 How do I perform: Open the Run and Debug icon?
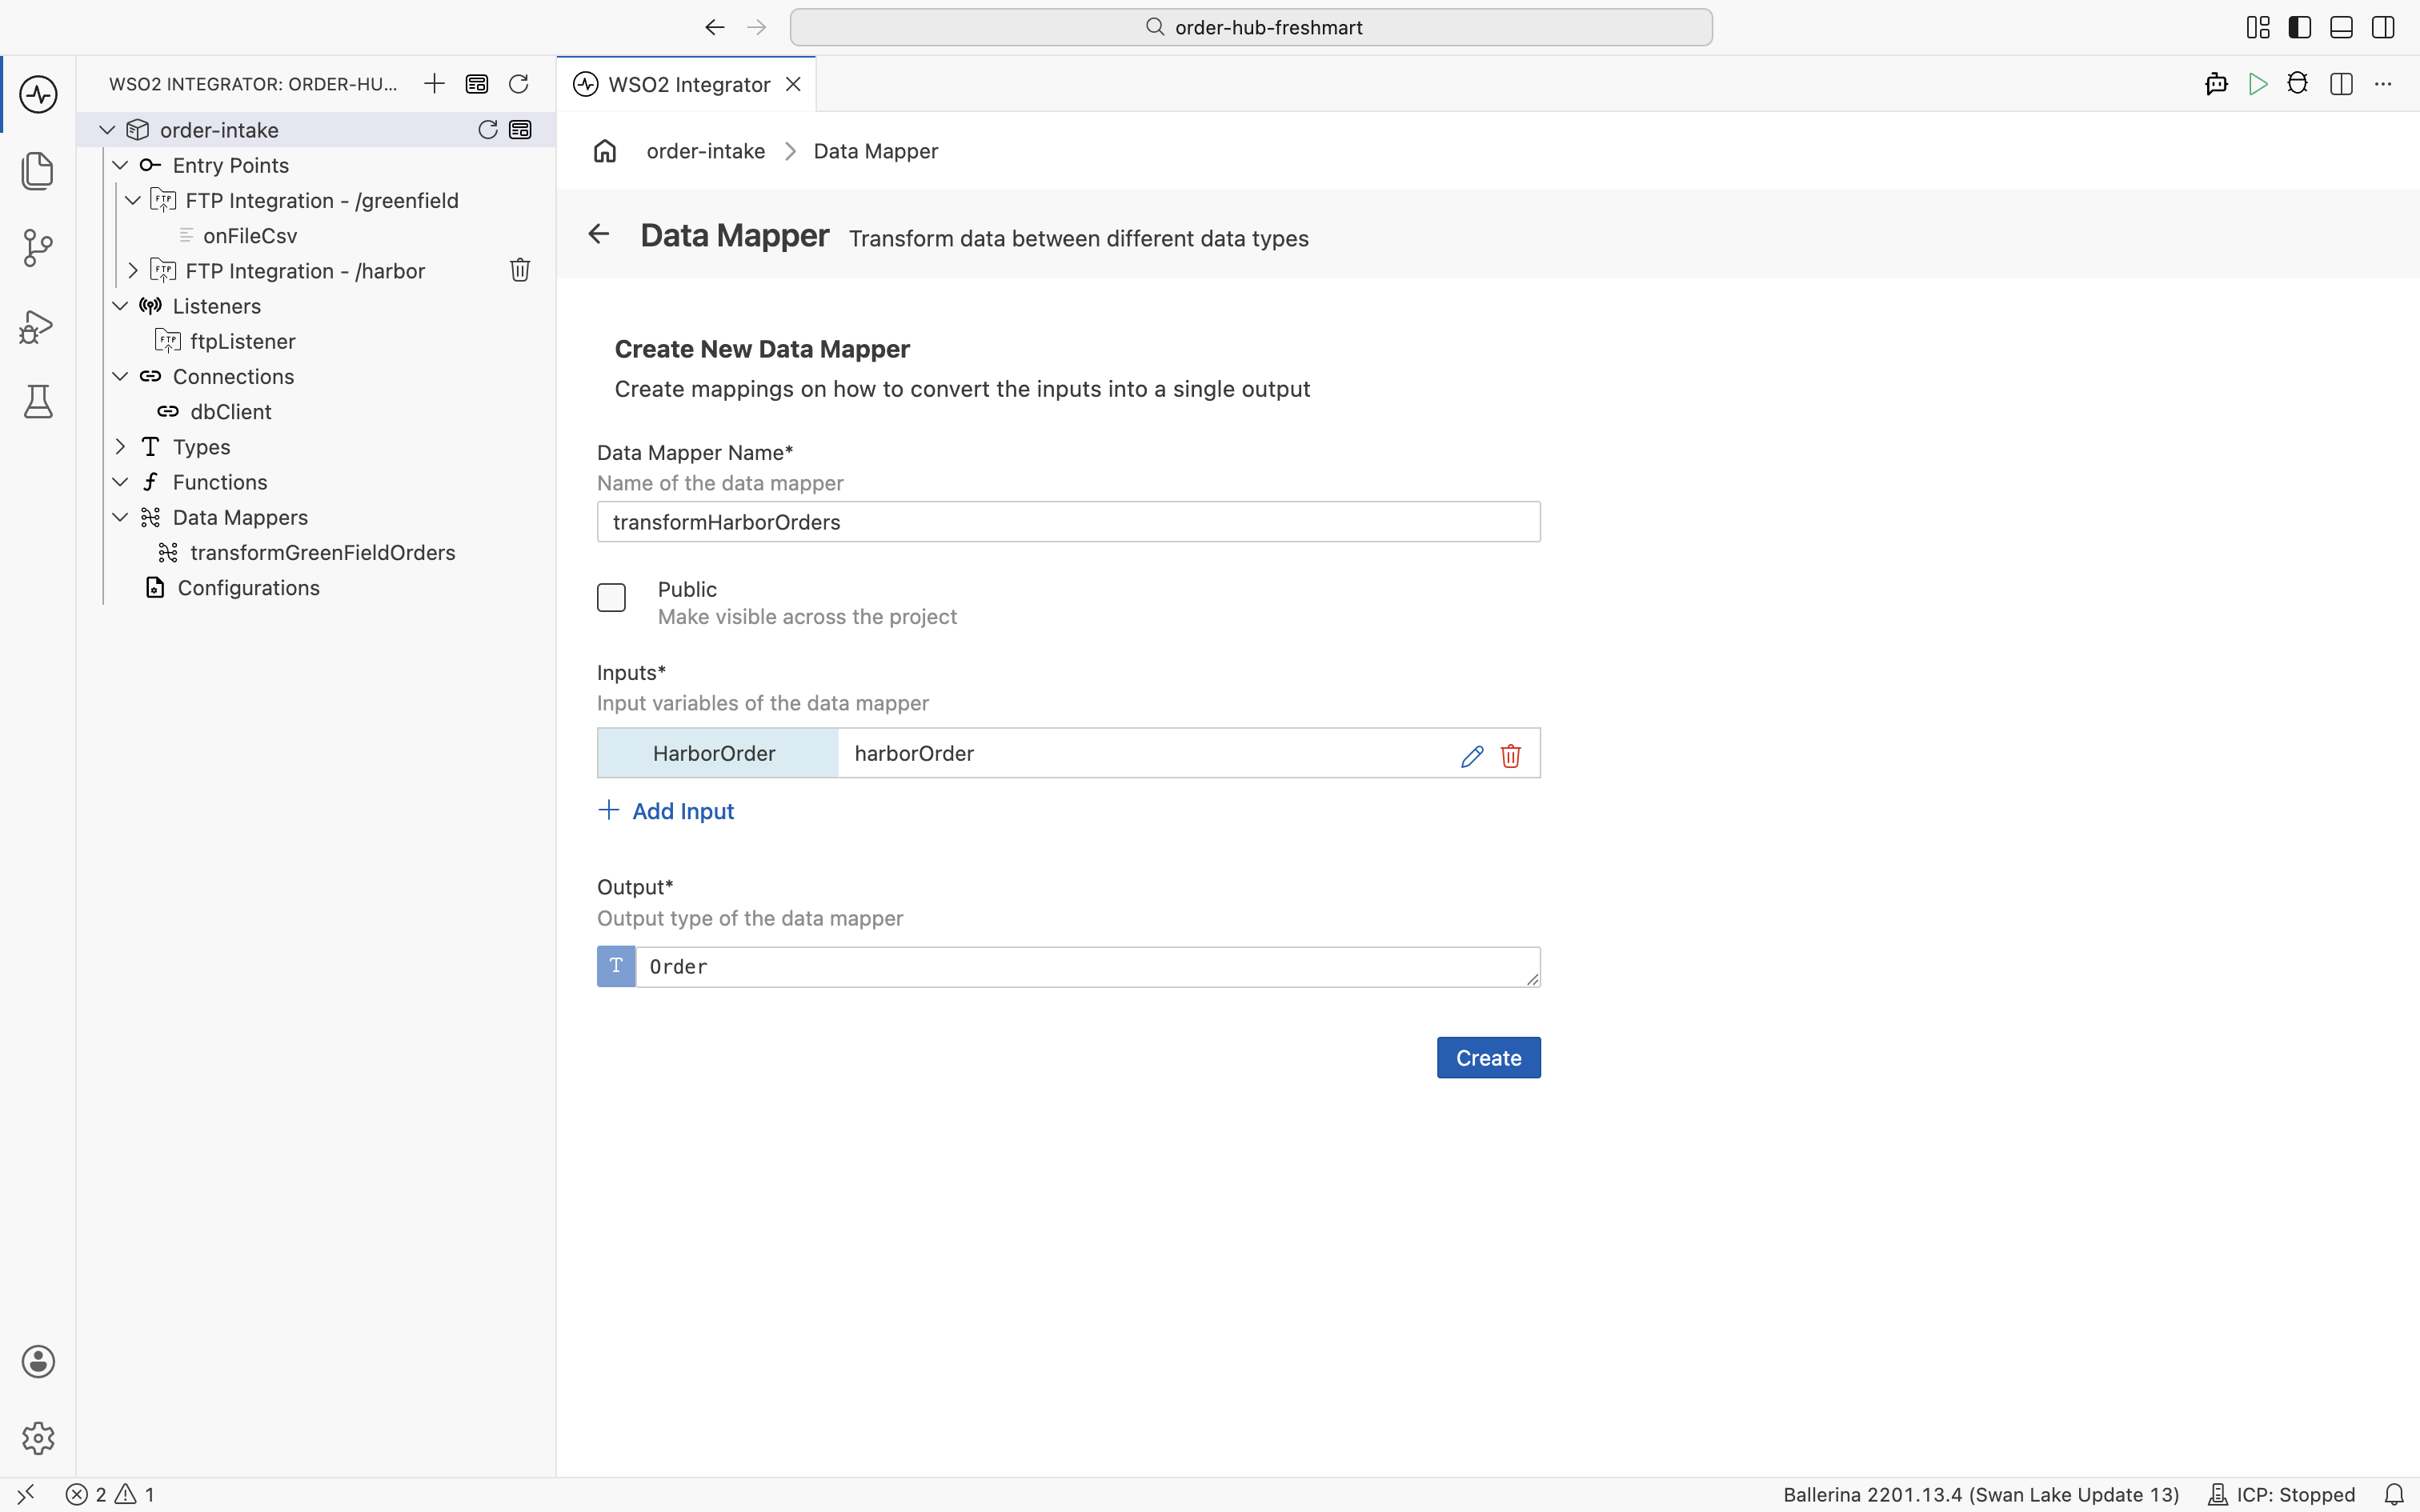click(x=38, y=326)
